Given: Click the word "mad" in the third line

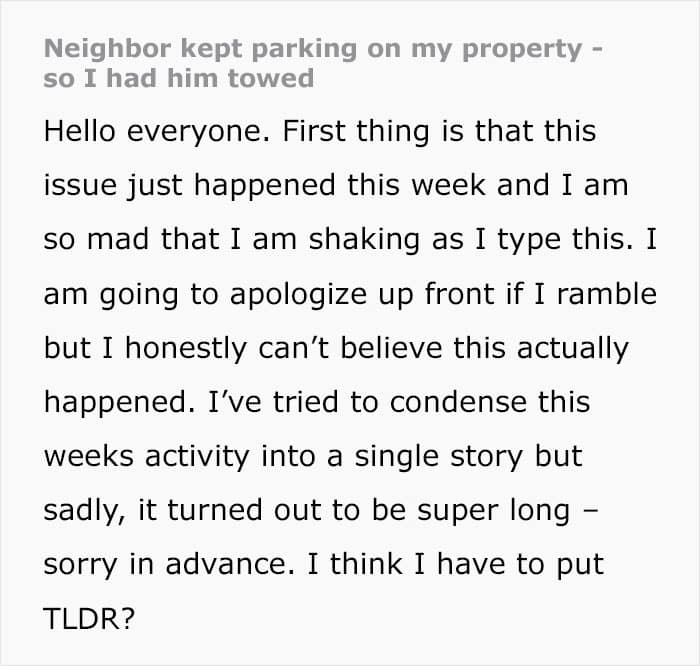Looking at the screenshot, I should pyautogui.click(x=118, y=239).
